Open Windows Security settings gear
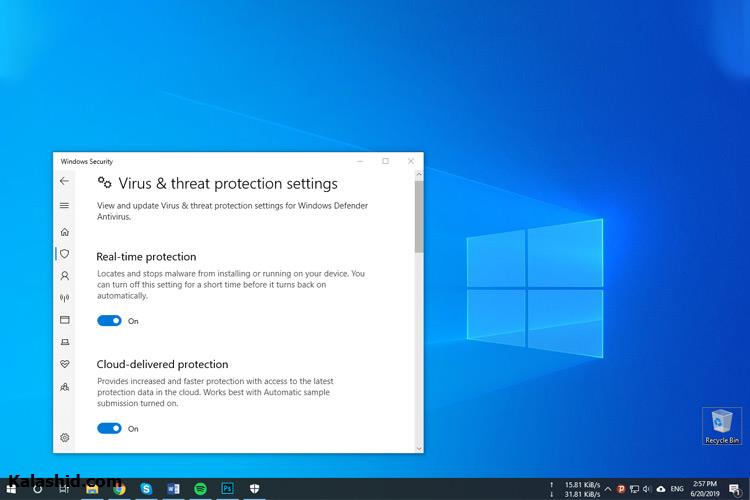 [x=65, y=437]
